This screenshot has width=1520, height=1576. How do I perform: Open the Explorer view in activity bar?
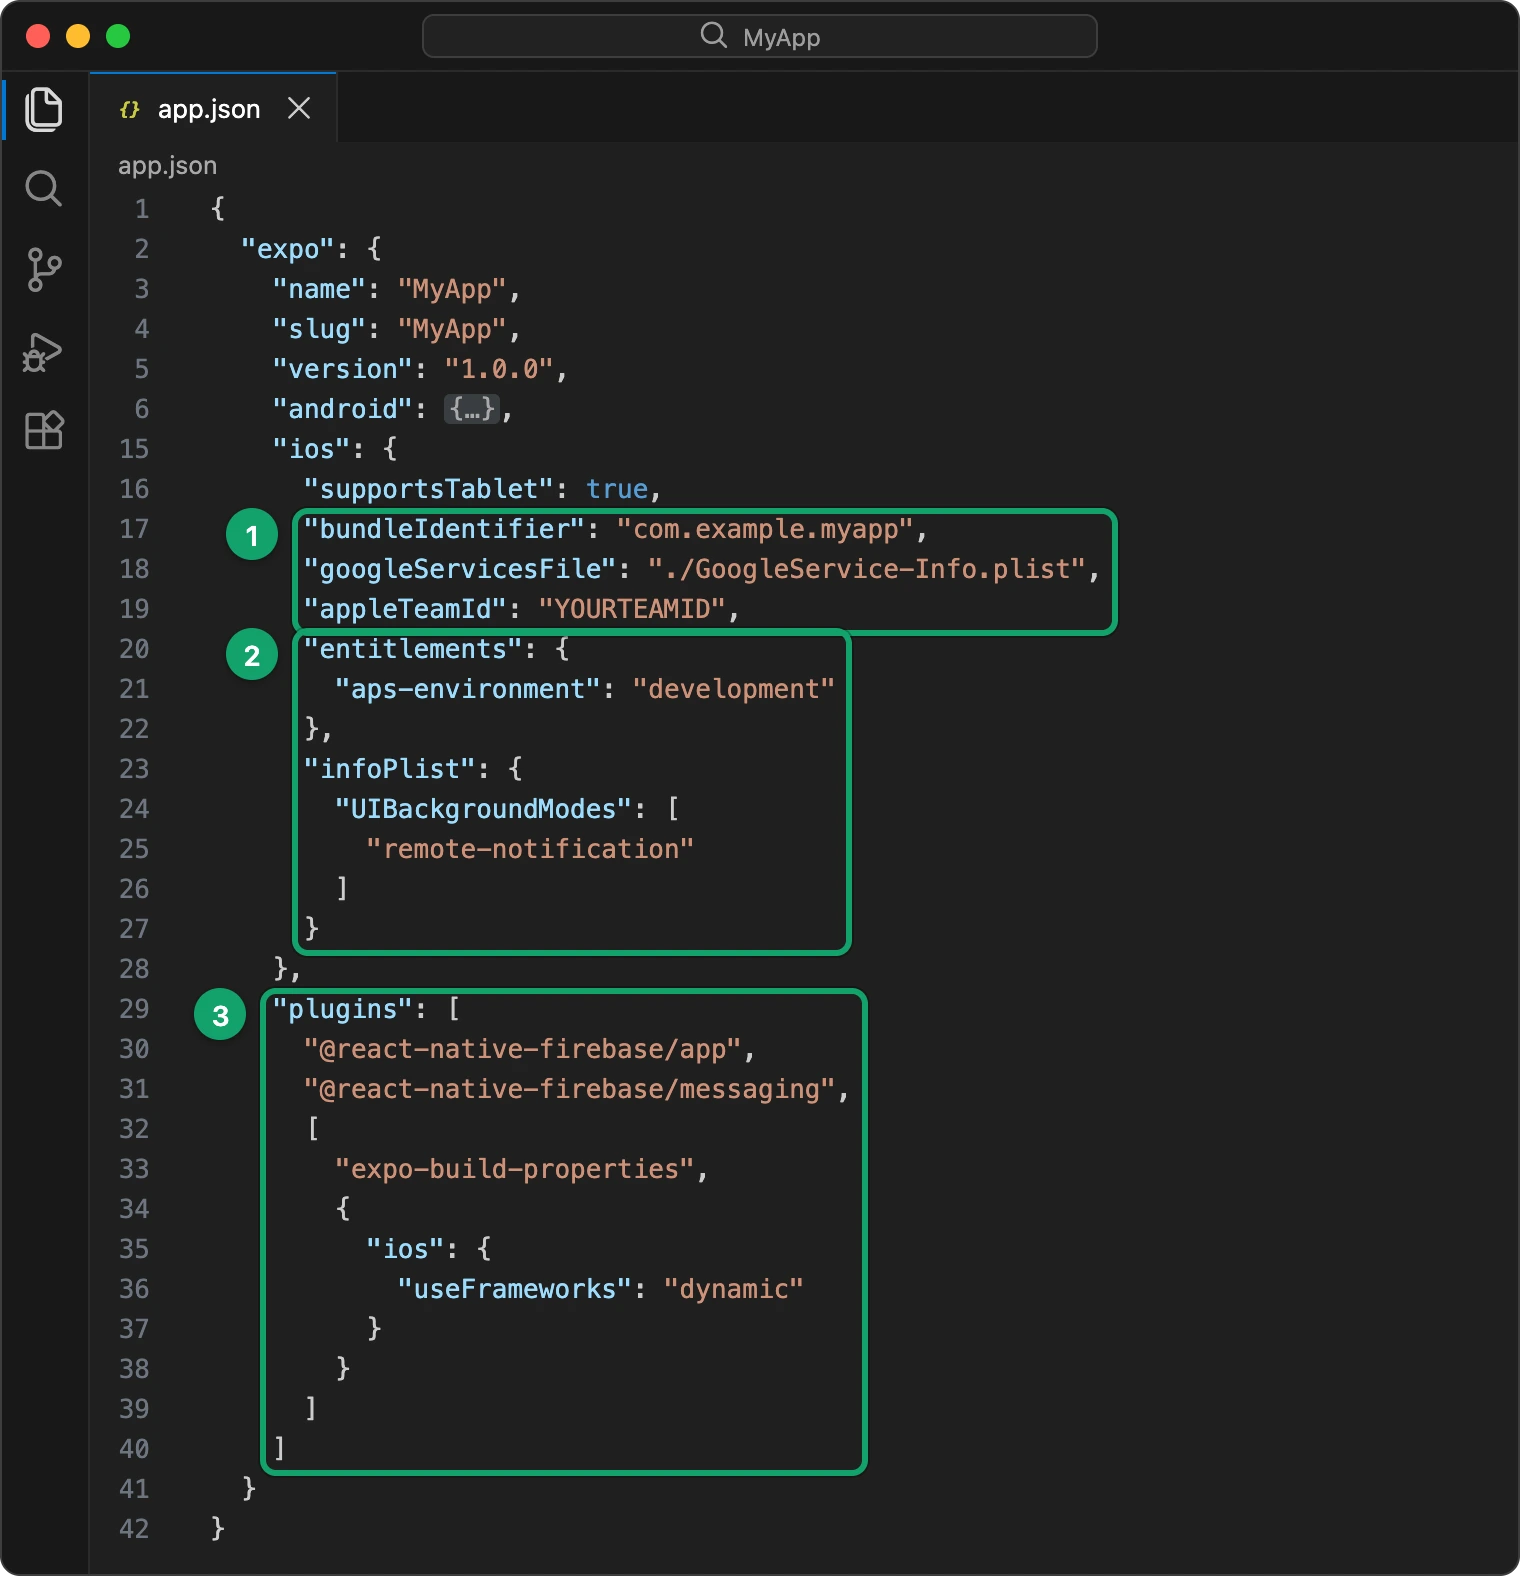pyautogui.click(x=44, y=109)
